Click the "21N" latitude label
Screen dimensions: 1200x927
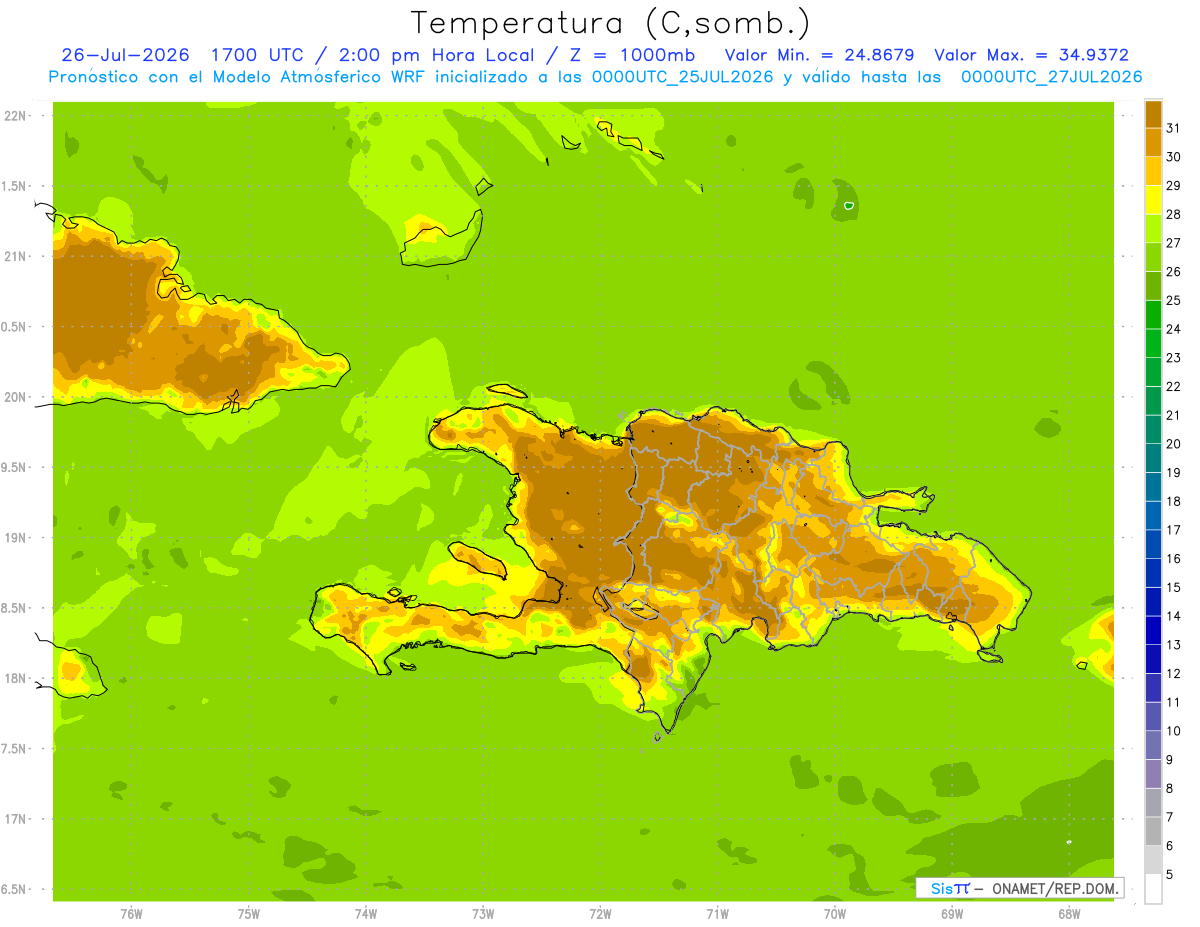point(14,256)
